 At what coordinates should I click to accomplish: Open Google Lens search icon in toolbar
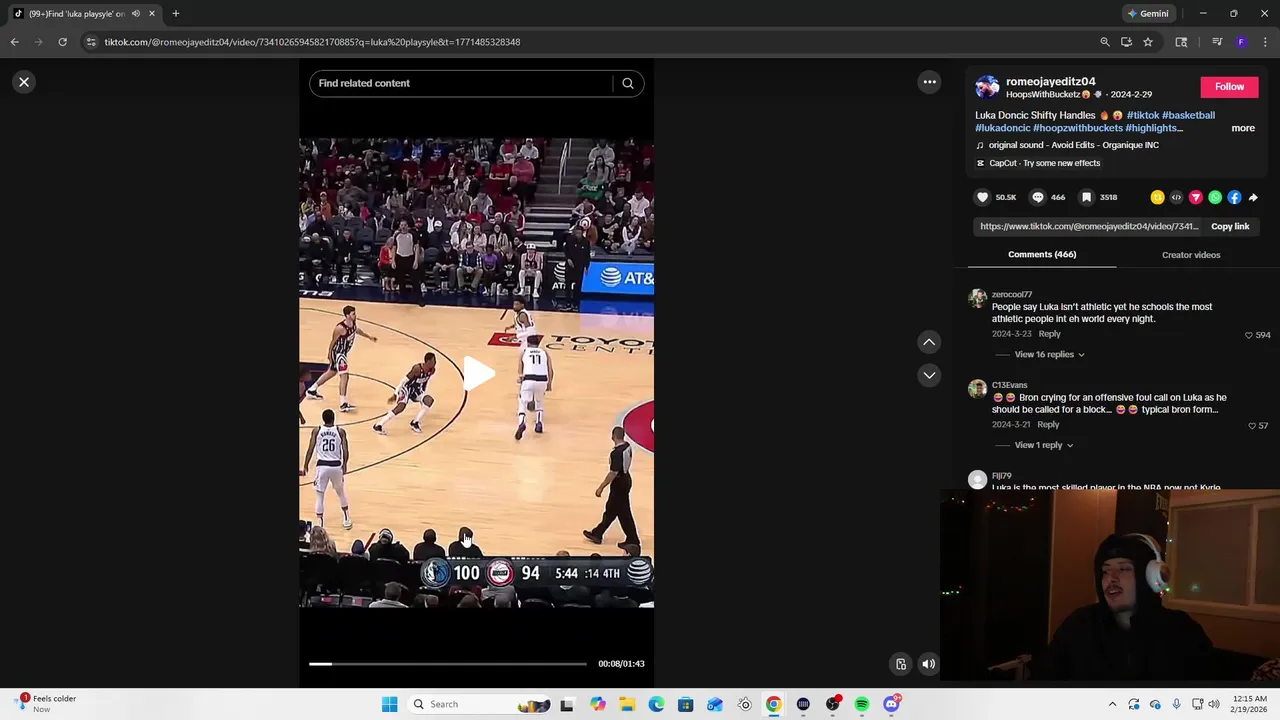pos(1181,42)
